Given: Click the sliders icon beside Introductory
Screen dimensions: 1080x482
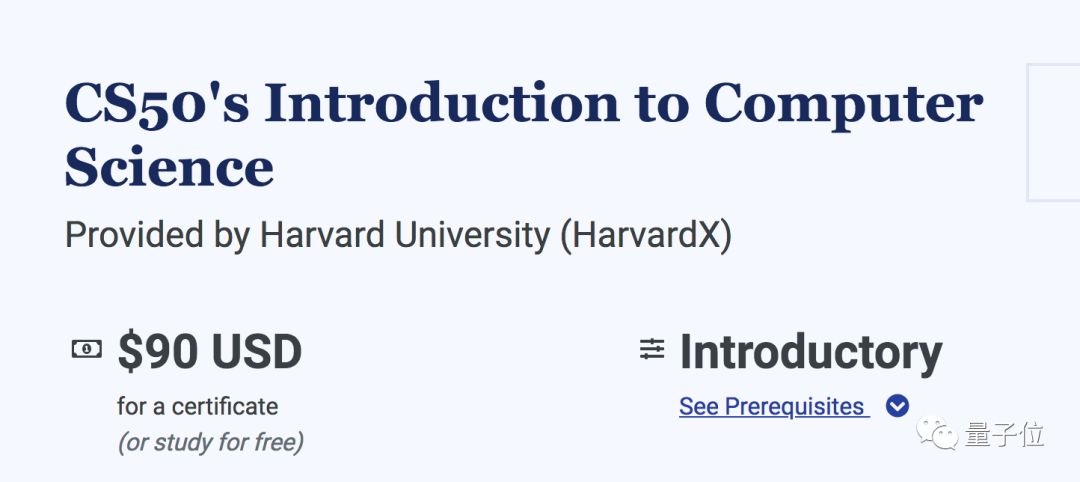Looking at the screenshot, I should [x=652, y=349].
